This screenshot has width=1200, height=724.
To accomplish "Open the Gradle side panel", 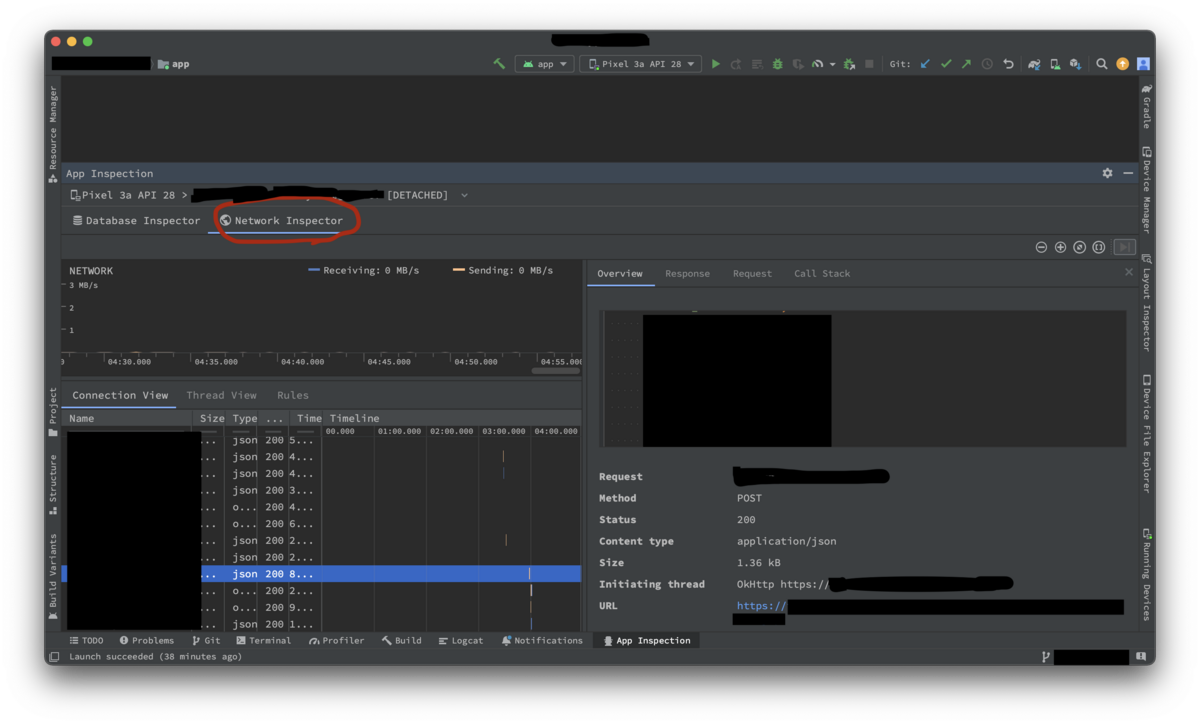I will tap(1146, 106).
